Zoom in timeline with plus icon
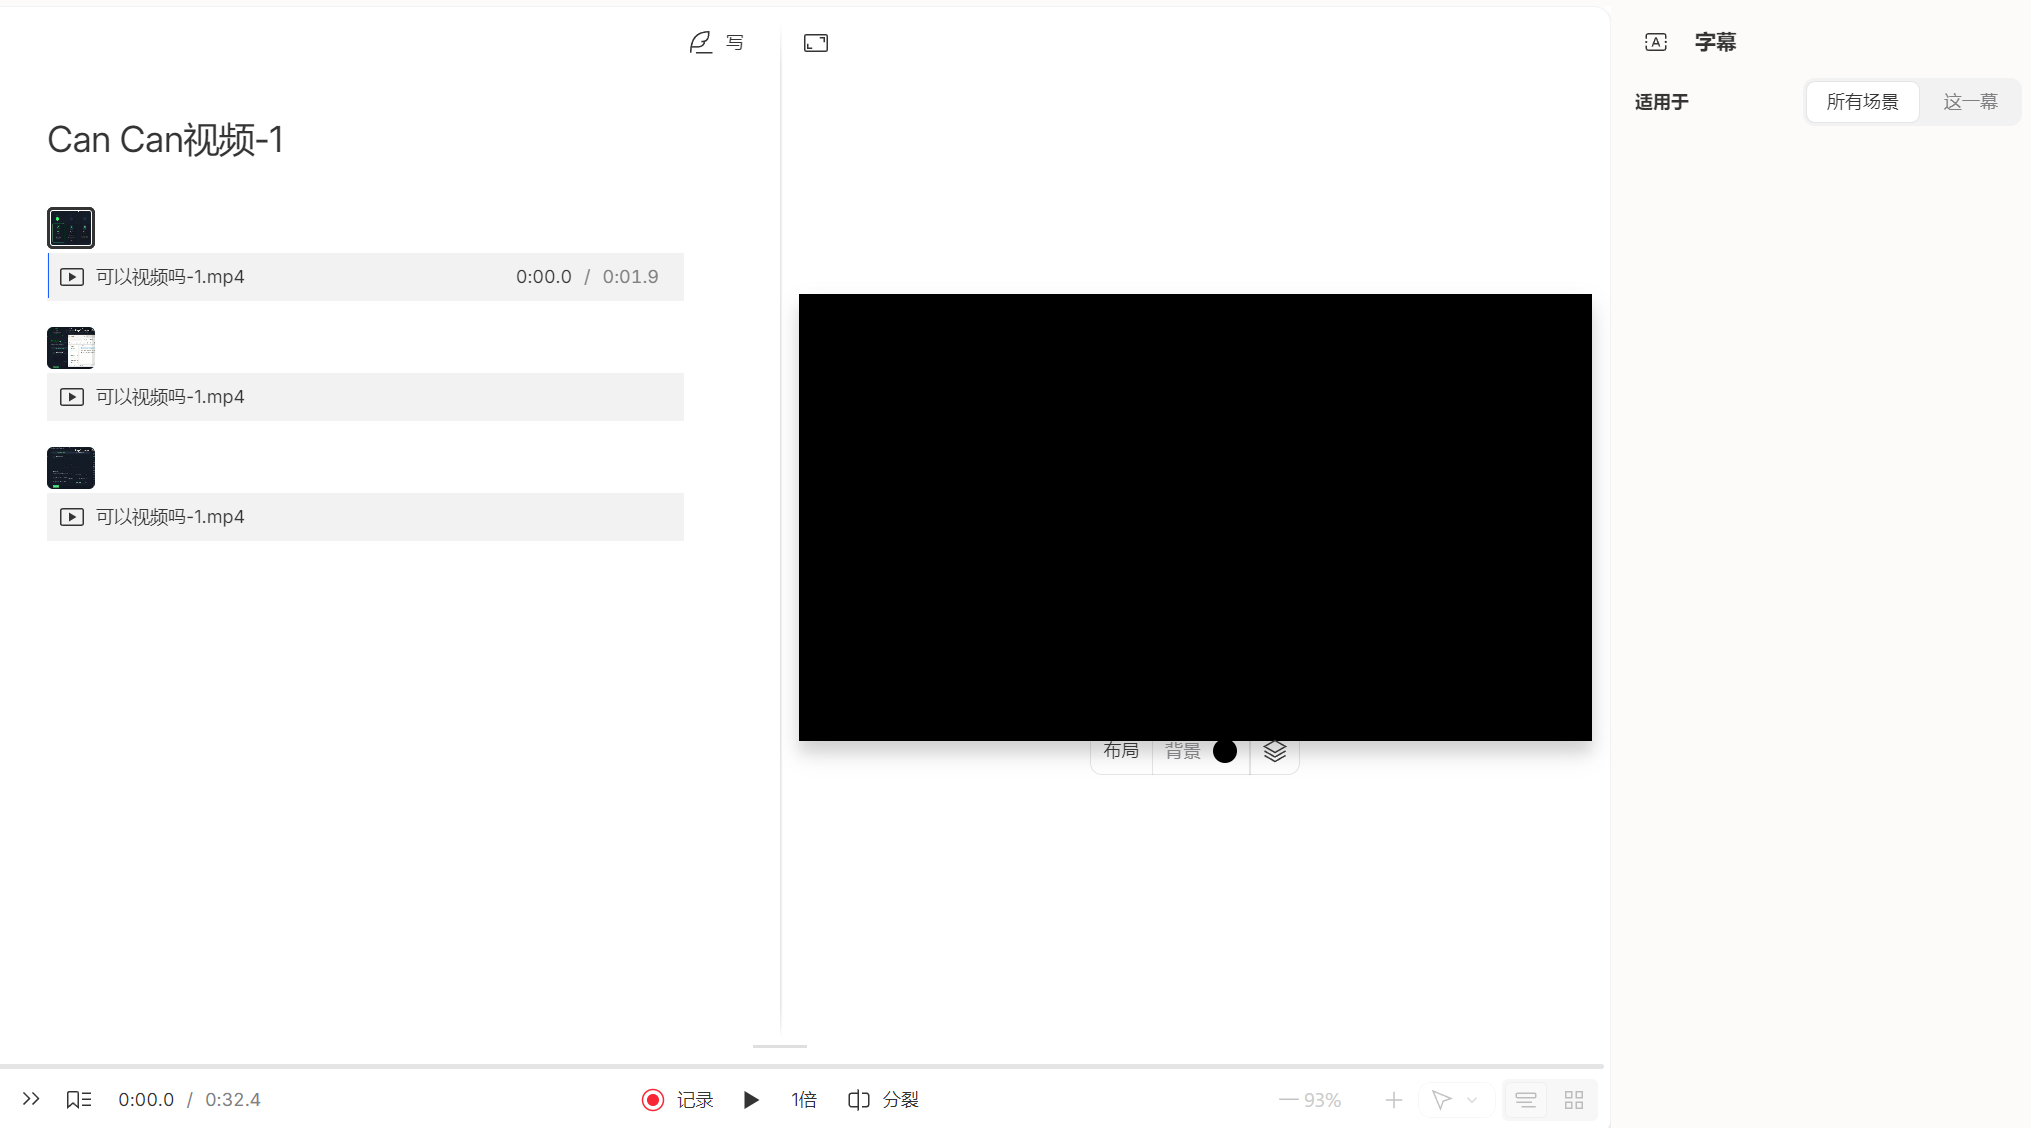Screen dimensions: 2031x1128 click(x=1394, y=1100)
